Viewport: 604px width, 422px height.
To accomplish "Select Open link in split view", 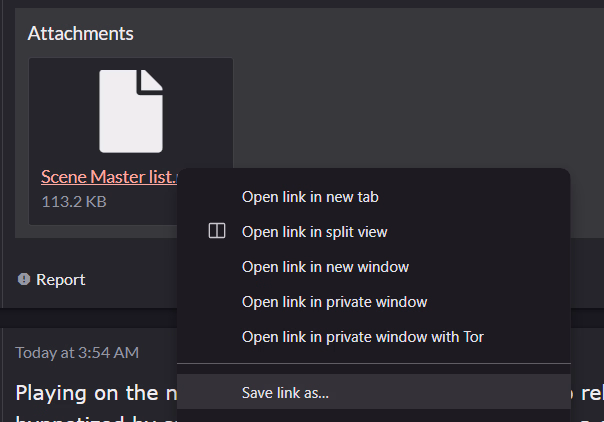I will pyautogui.click(x=314, y=231).
